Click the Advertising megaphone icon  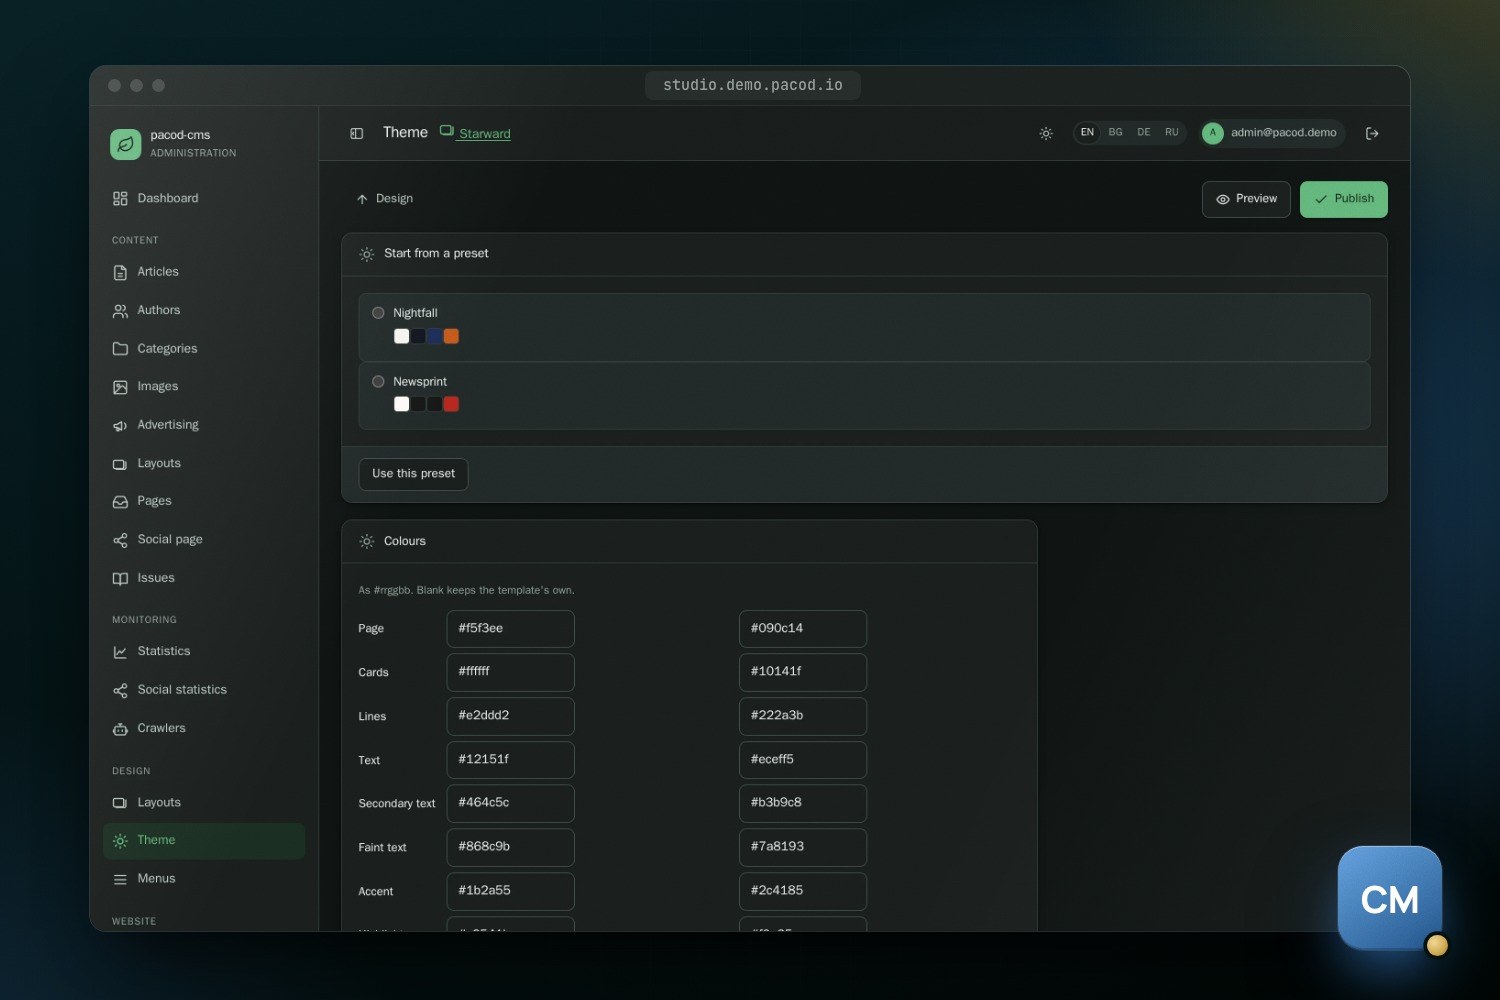(120, 425)
